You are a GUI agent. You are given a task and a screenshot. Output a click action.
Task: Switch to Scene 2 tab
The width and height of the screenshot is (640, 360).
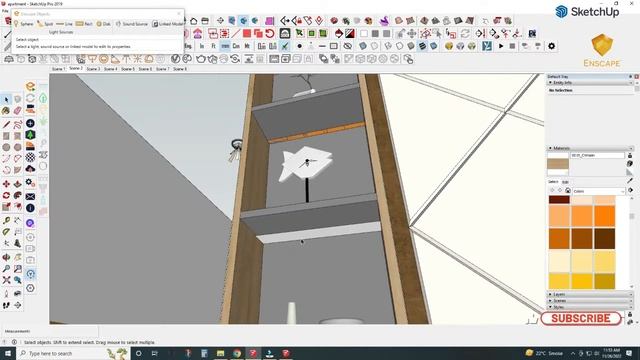pos(76,69)
